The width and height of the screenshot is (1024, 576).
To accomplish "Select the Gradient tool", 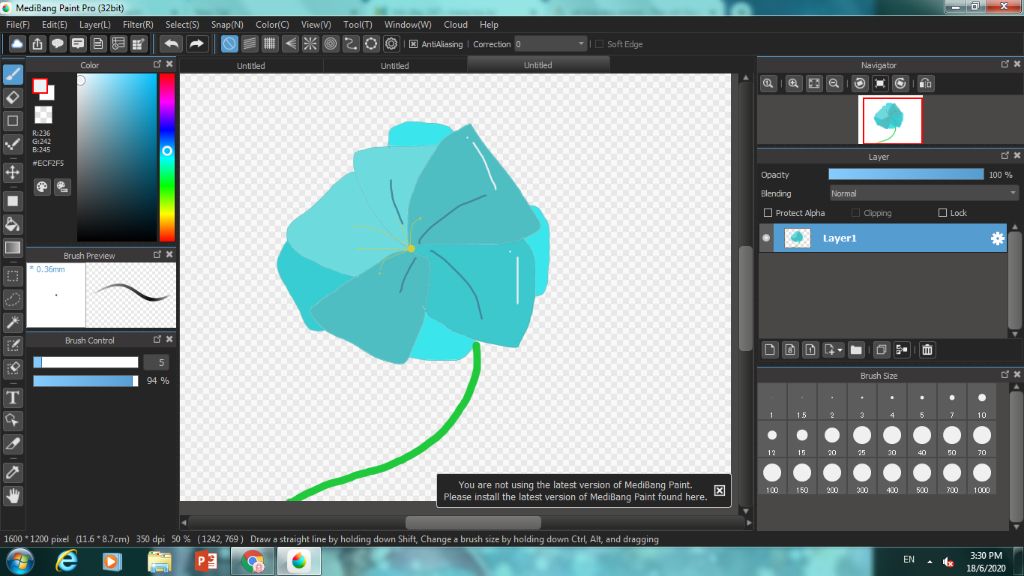I will [12, 248].
